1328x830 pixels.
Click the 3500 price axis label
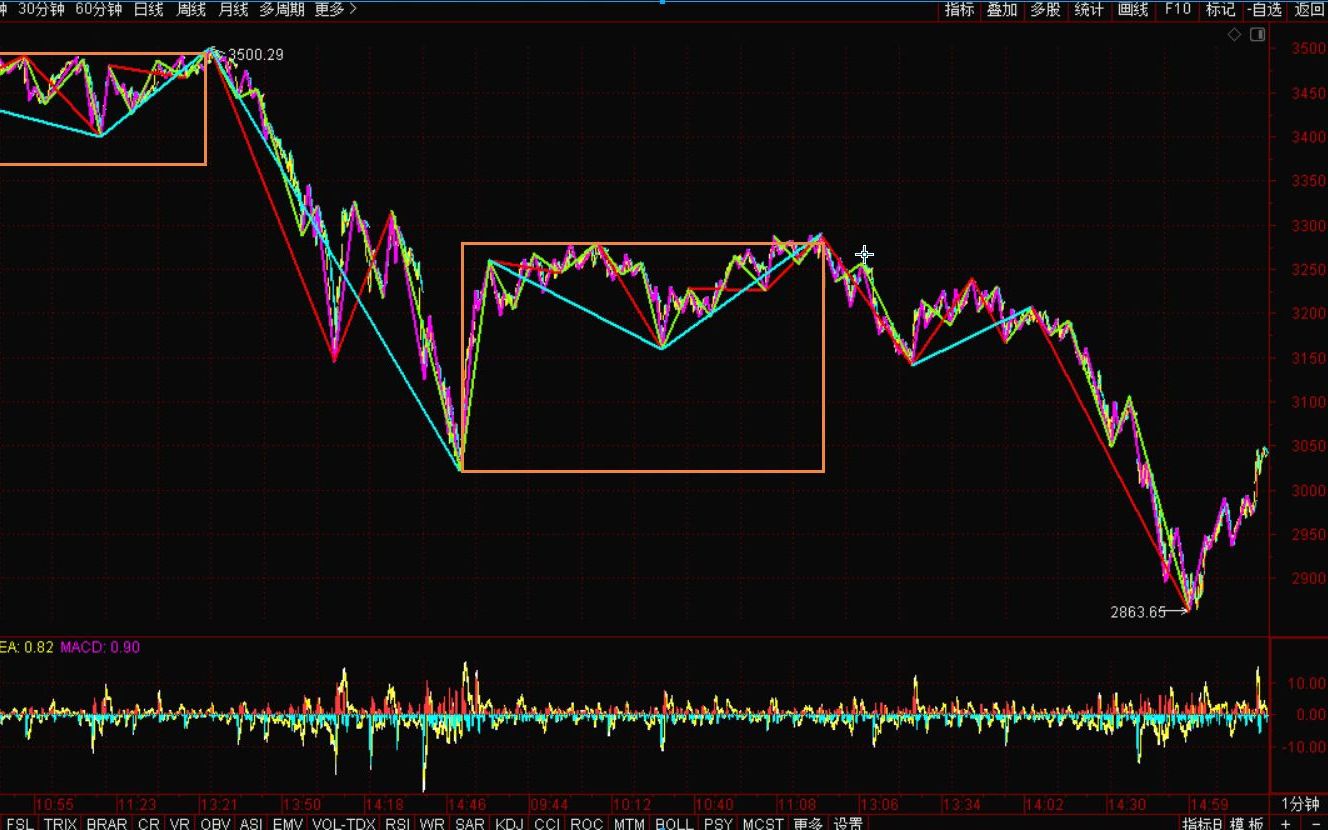click(1307, 49)
